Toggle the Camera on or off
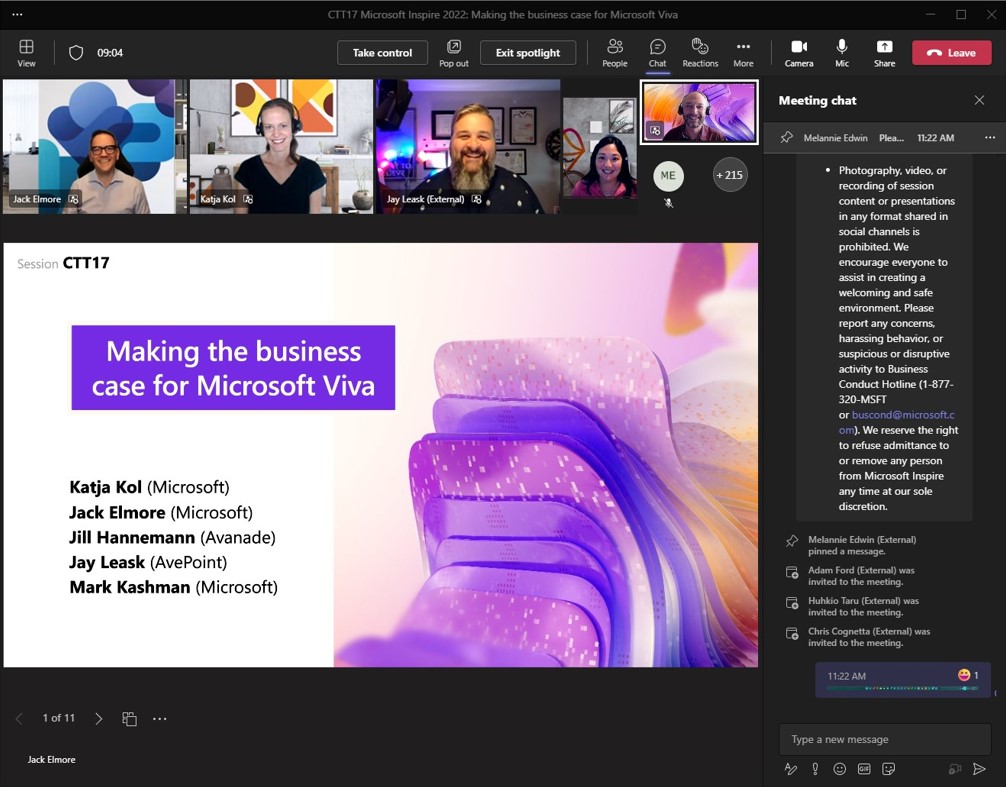This screenshot has height=787, width=1006. click(799, 53)
